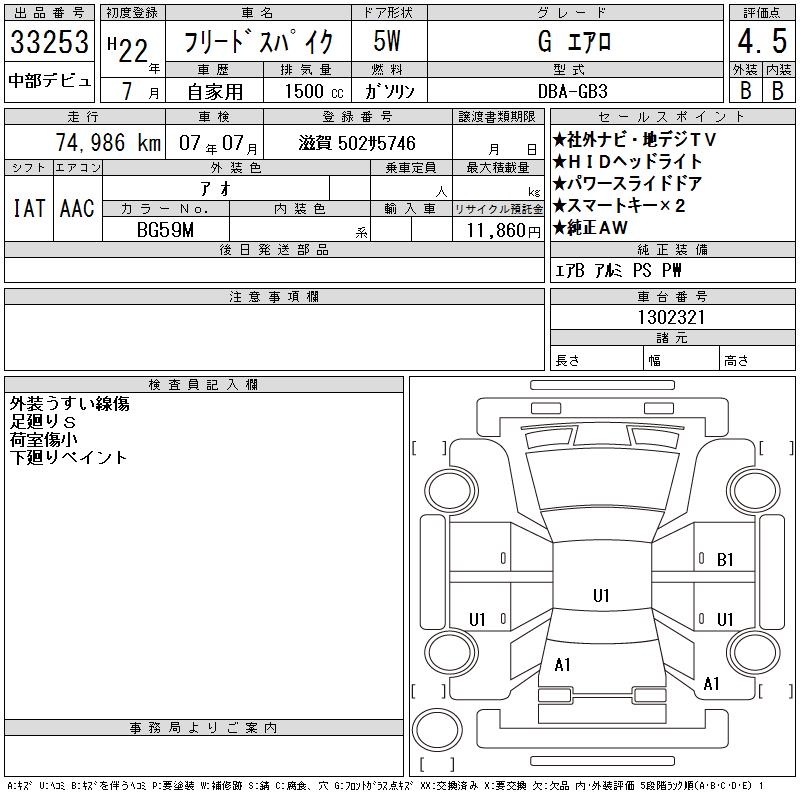The image size is (800, 800).
Task: Click the upper-right wheel circle in diagram
Action: (754, 492)
